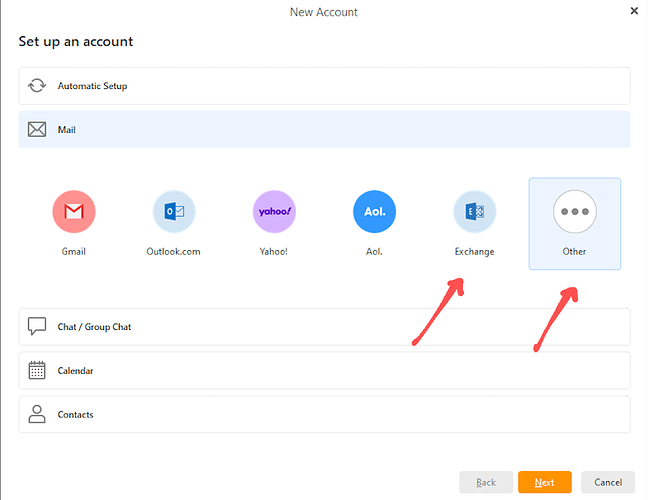Click the calendar grid icon
This screenshot has width=648, height=500.
[x=37, y=370]
